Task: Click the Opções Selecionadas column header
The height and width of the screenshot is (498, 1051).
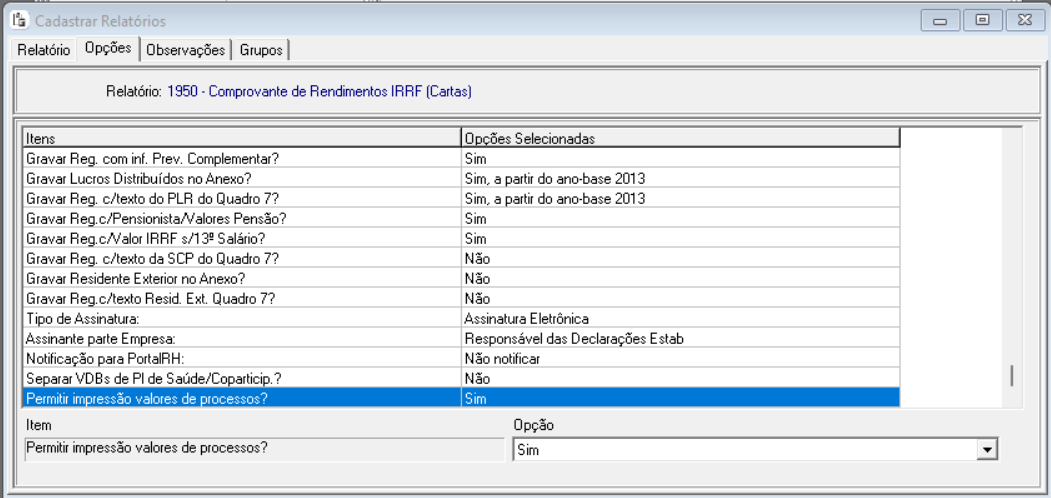Action: (x=680, y=138)
